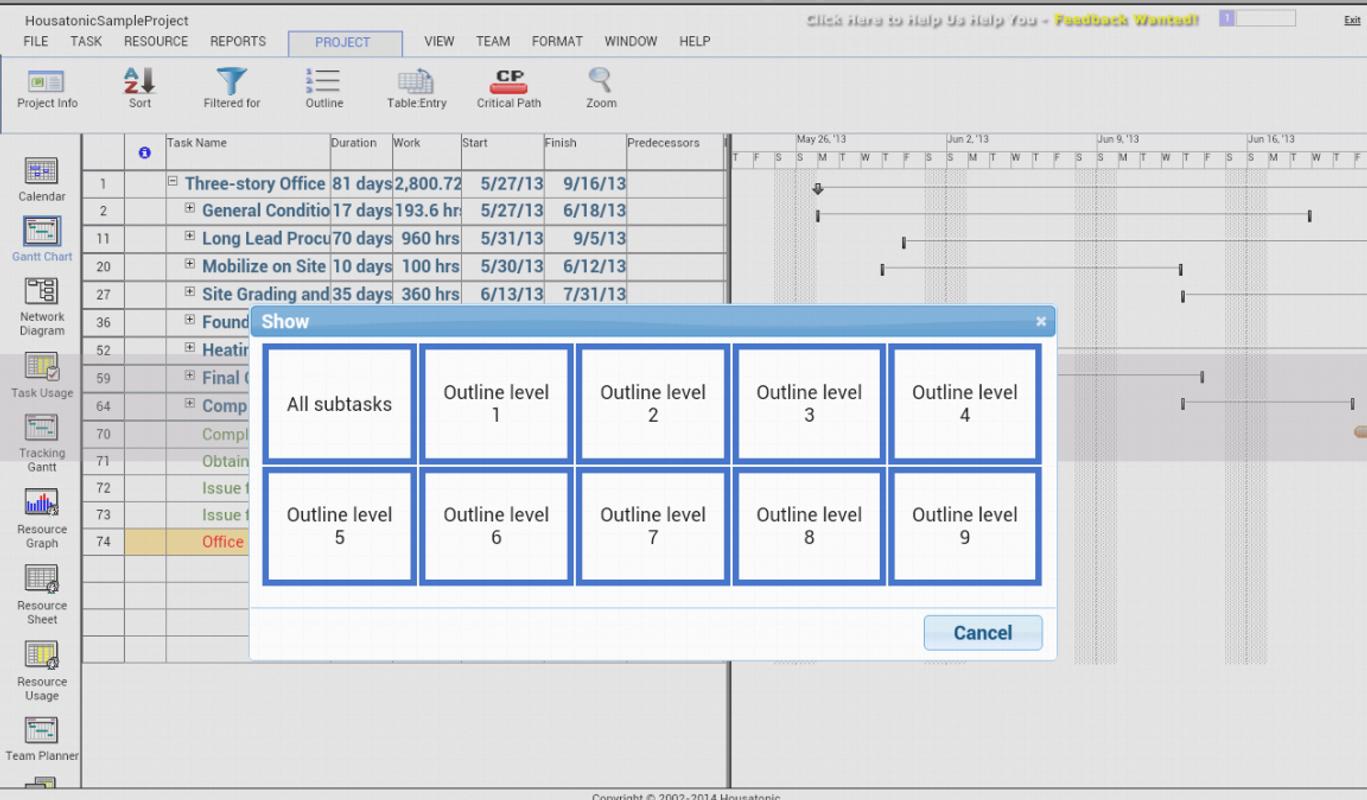This screenshot has width=1367, height=800.
Task: Select Outline level 6
Action: click(x=496, y=526)
